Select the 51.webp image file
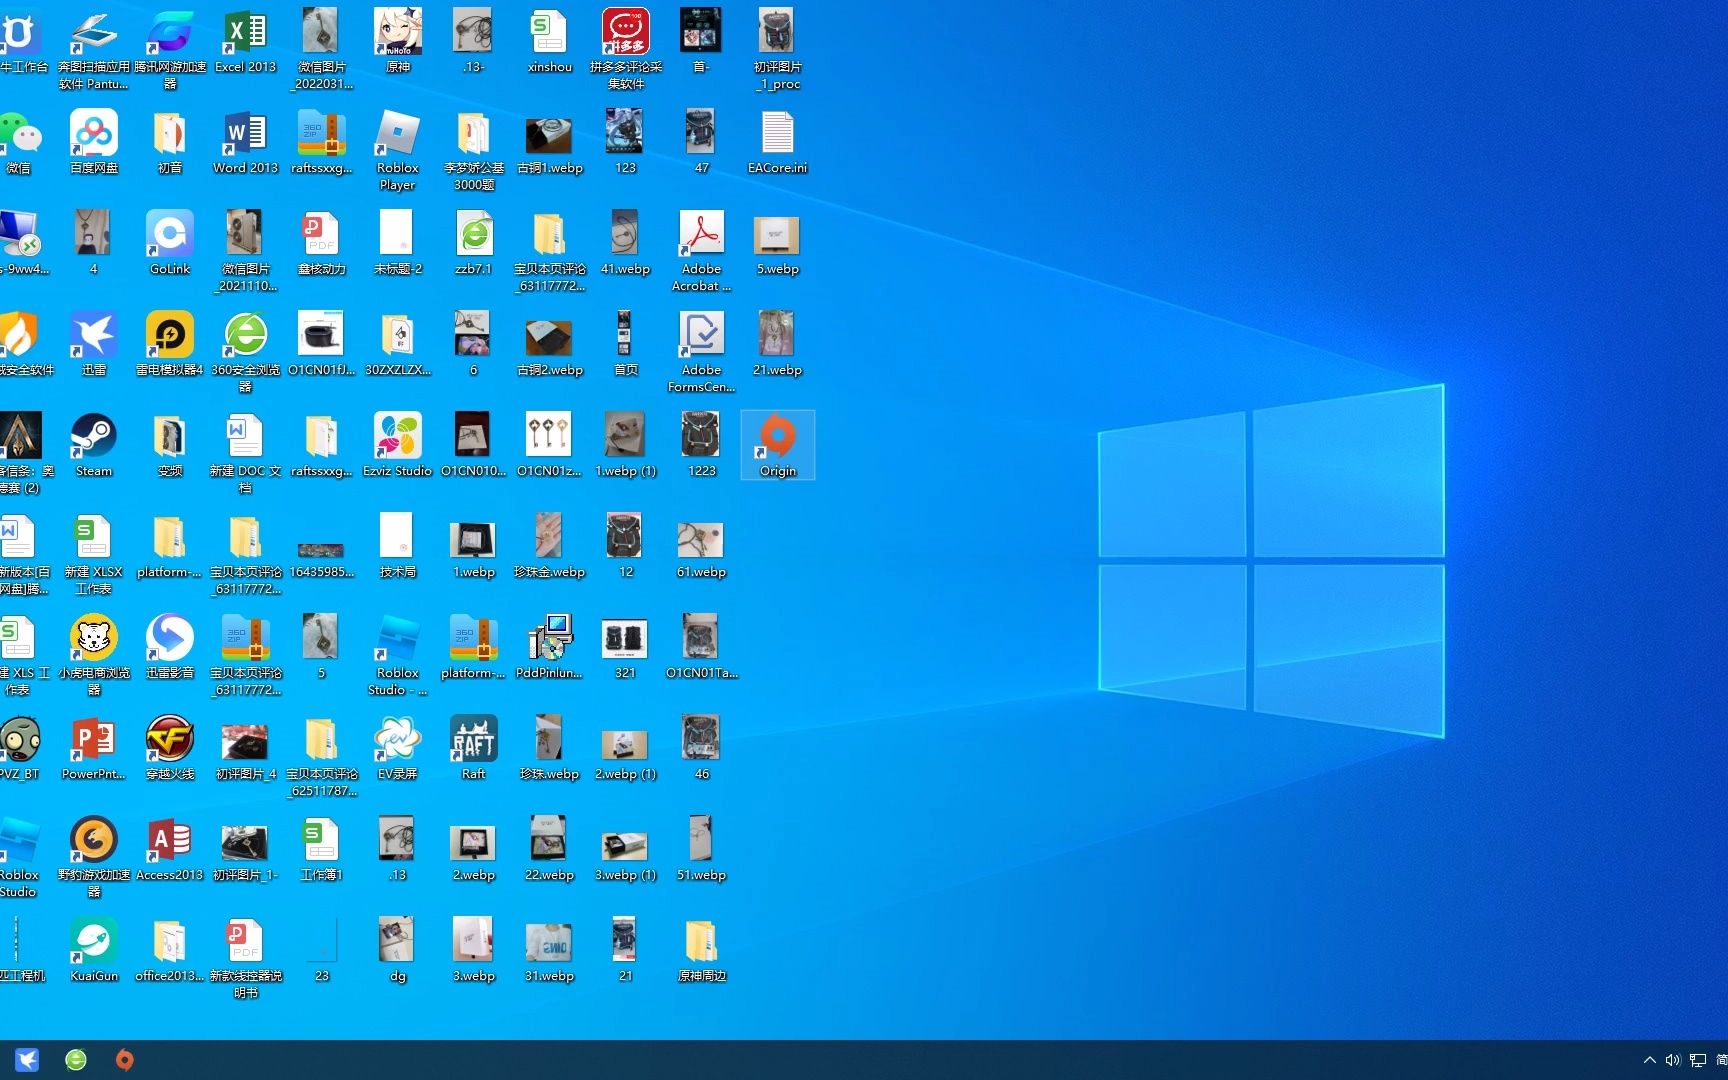Image resolution: width=1728 pixels, height=1080 pixels. point(701,849)
